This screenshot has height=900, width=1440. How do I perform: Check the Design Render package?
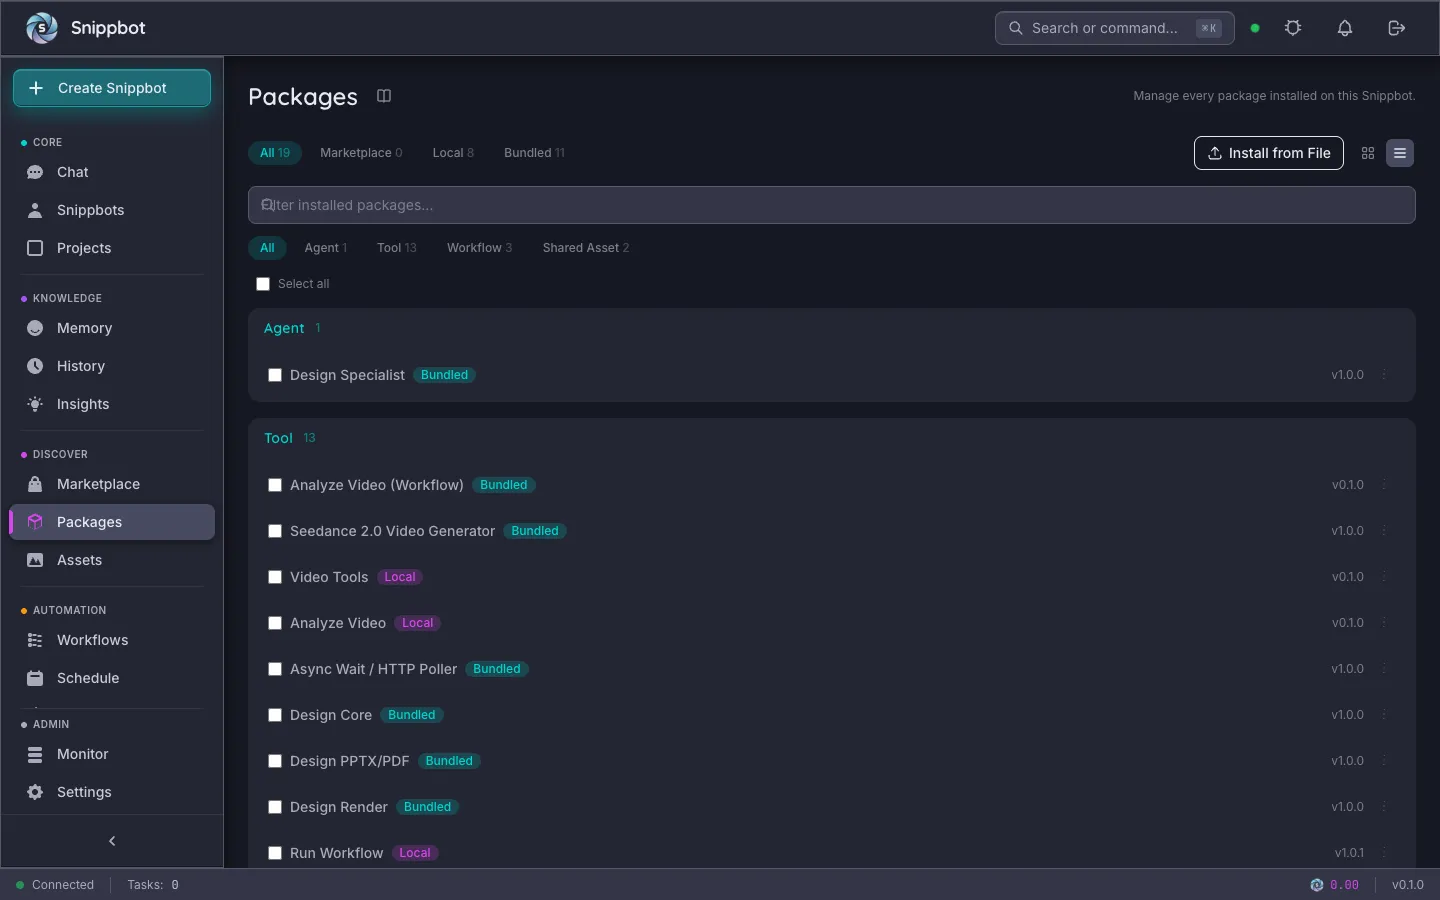pyautogui.click(x=275, y=807)
